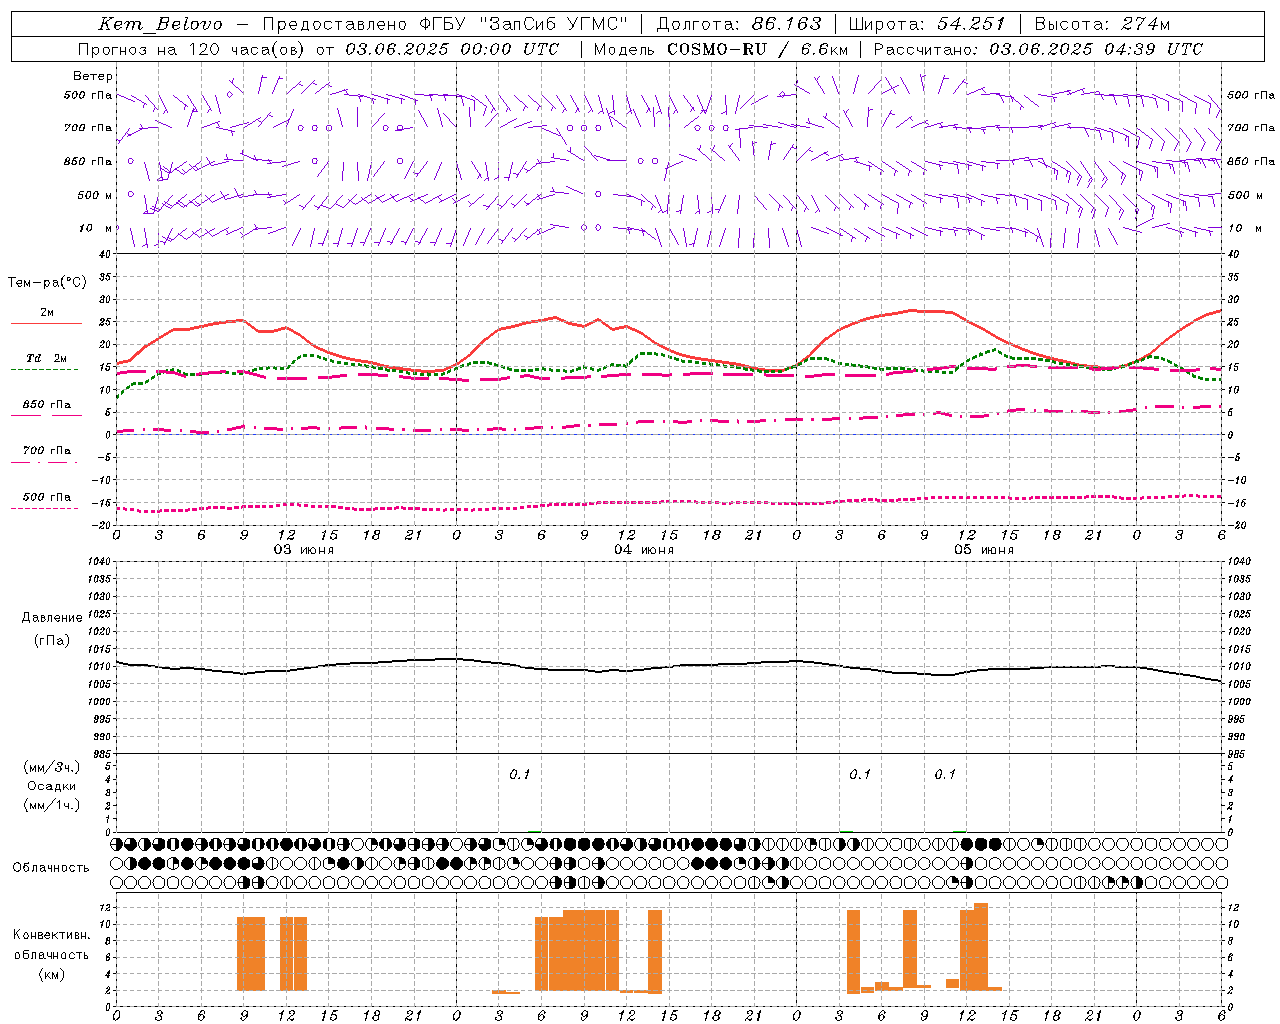The height and width of the screenshot is (1024, 1280).
Task: Click 'Предоставлено ФГБУ "ЗапСиб УГМС"' text
Action: coord(445,24)
